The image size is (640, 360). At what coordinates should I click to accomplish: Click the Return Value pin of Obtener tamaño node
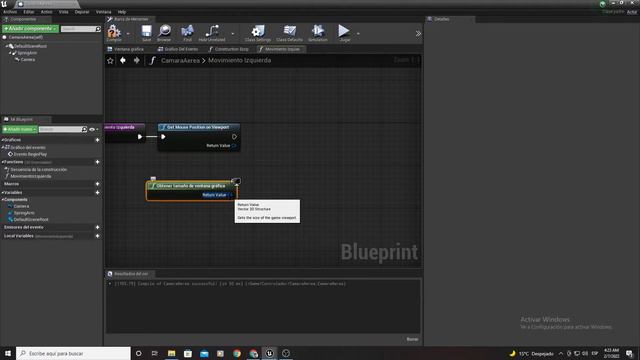pos(231,195)
